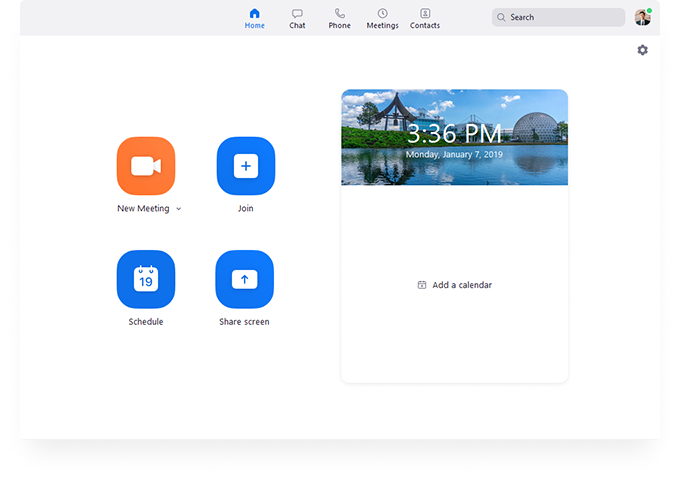Image resolution: width=680 pixels, height=480 pixels.
Task: Open the Contacts tab
Action: pyautogui.click(x=425, y=18)
